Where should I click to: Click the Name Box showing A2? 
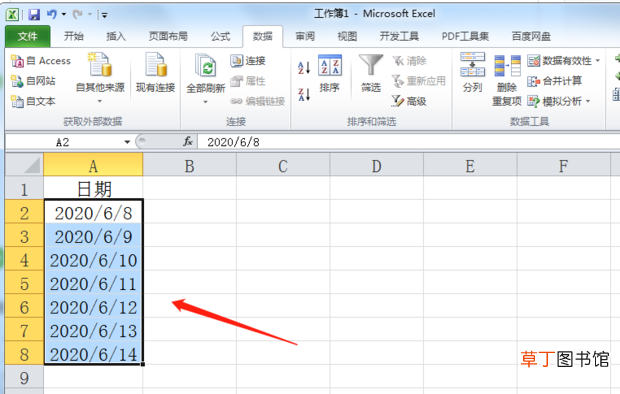pyautogui.click(x=63, y=142)
